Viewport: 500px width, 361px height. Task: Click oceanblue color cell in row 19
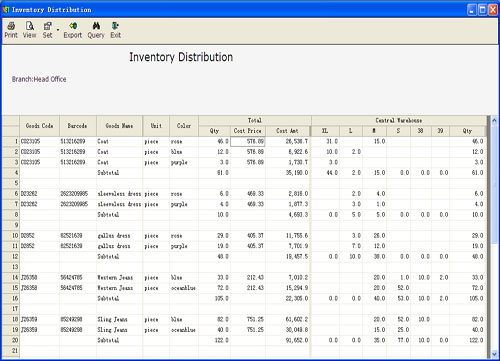pos(184,330)
